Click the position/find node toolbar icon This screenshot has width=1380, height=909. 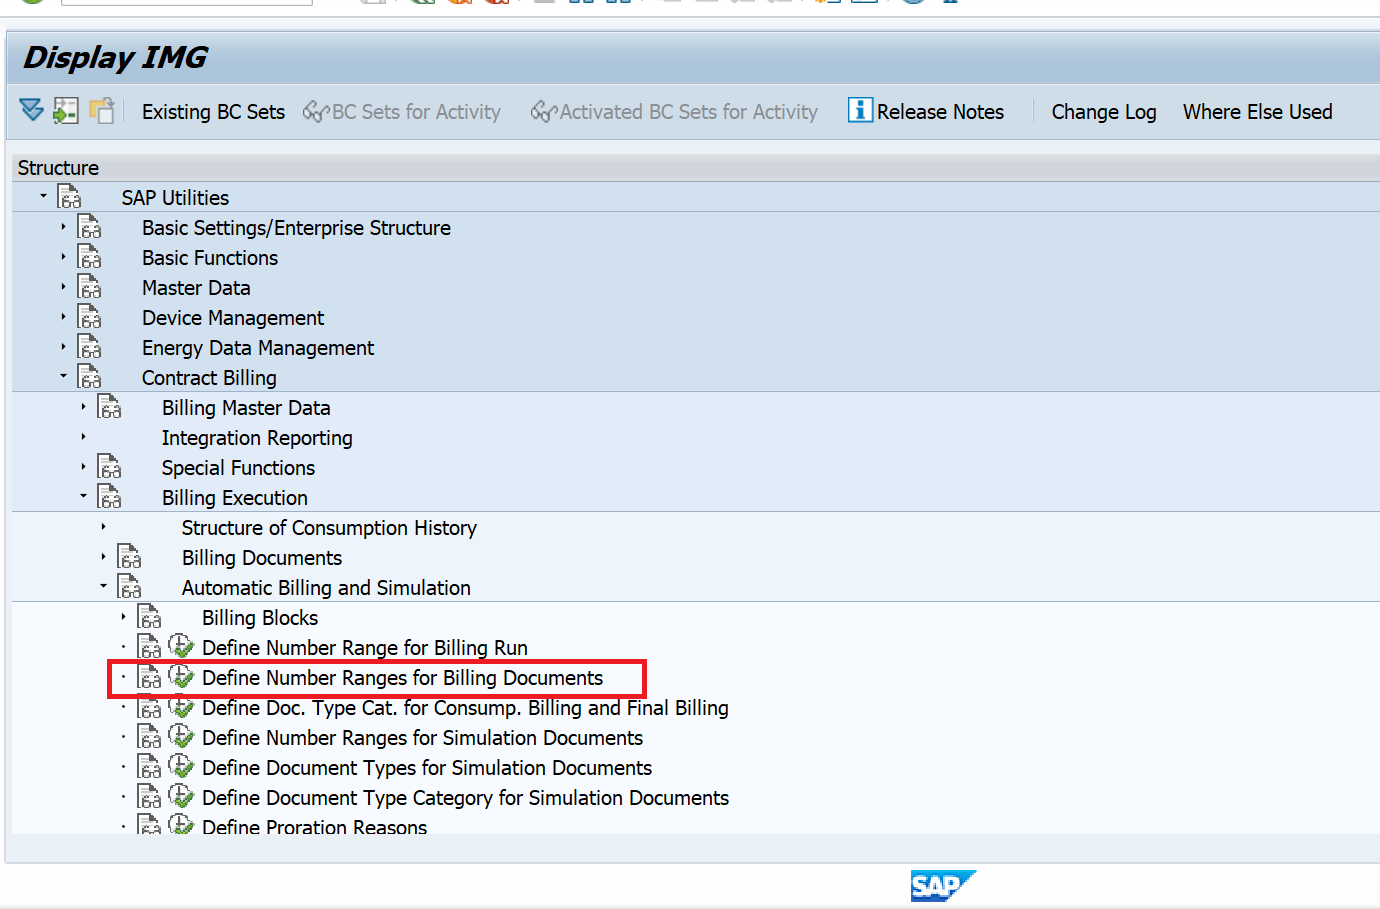66,110
